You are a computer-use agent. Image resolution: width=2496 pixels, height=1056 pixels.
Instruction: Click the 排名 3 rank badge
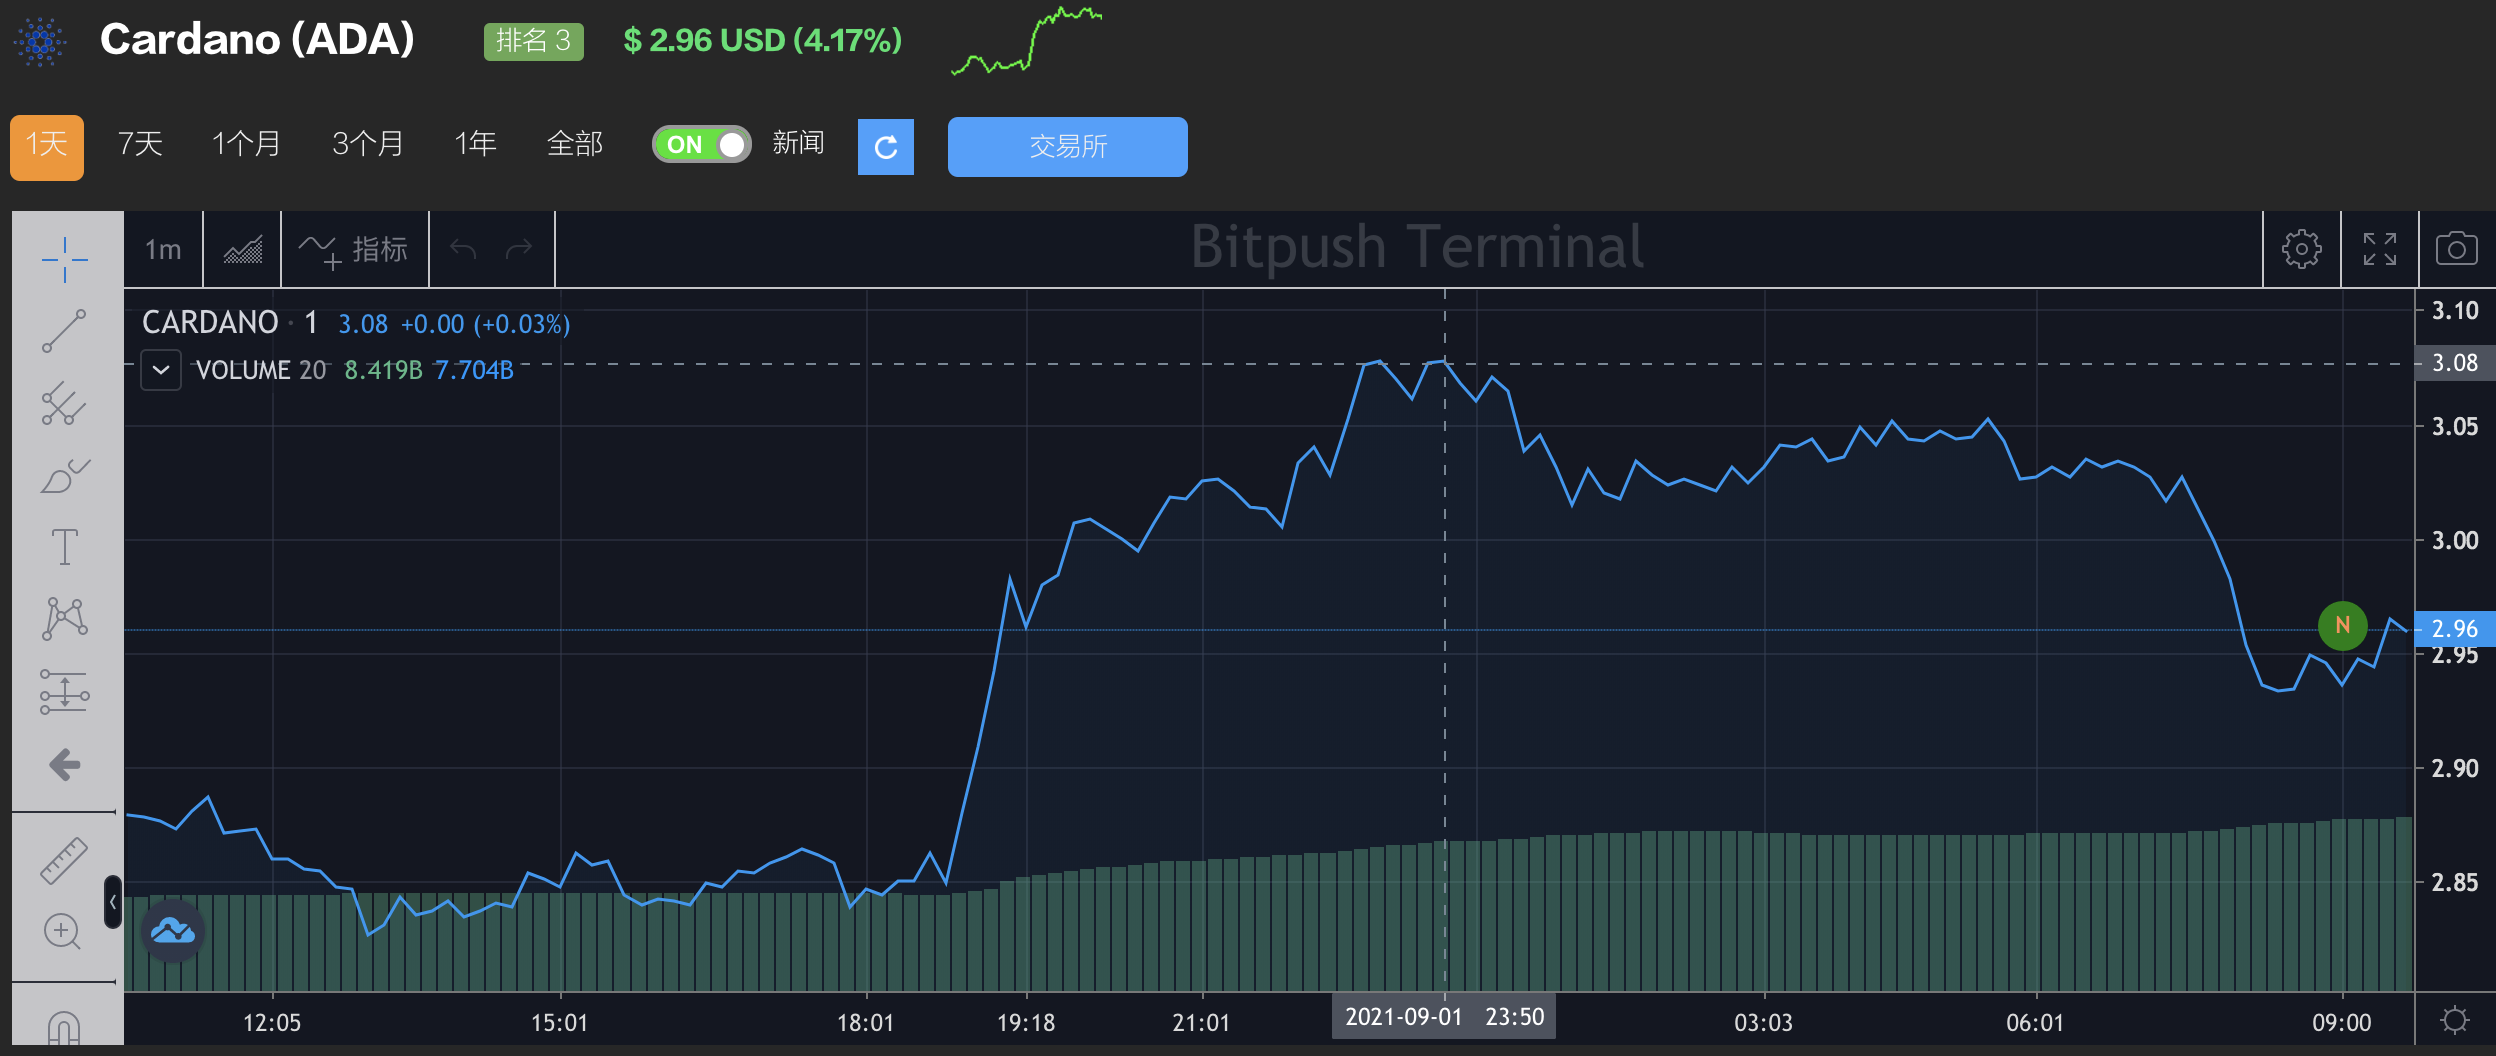point(534,41)
